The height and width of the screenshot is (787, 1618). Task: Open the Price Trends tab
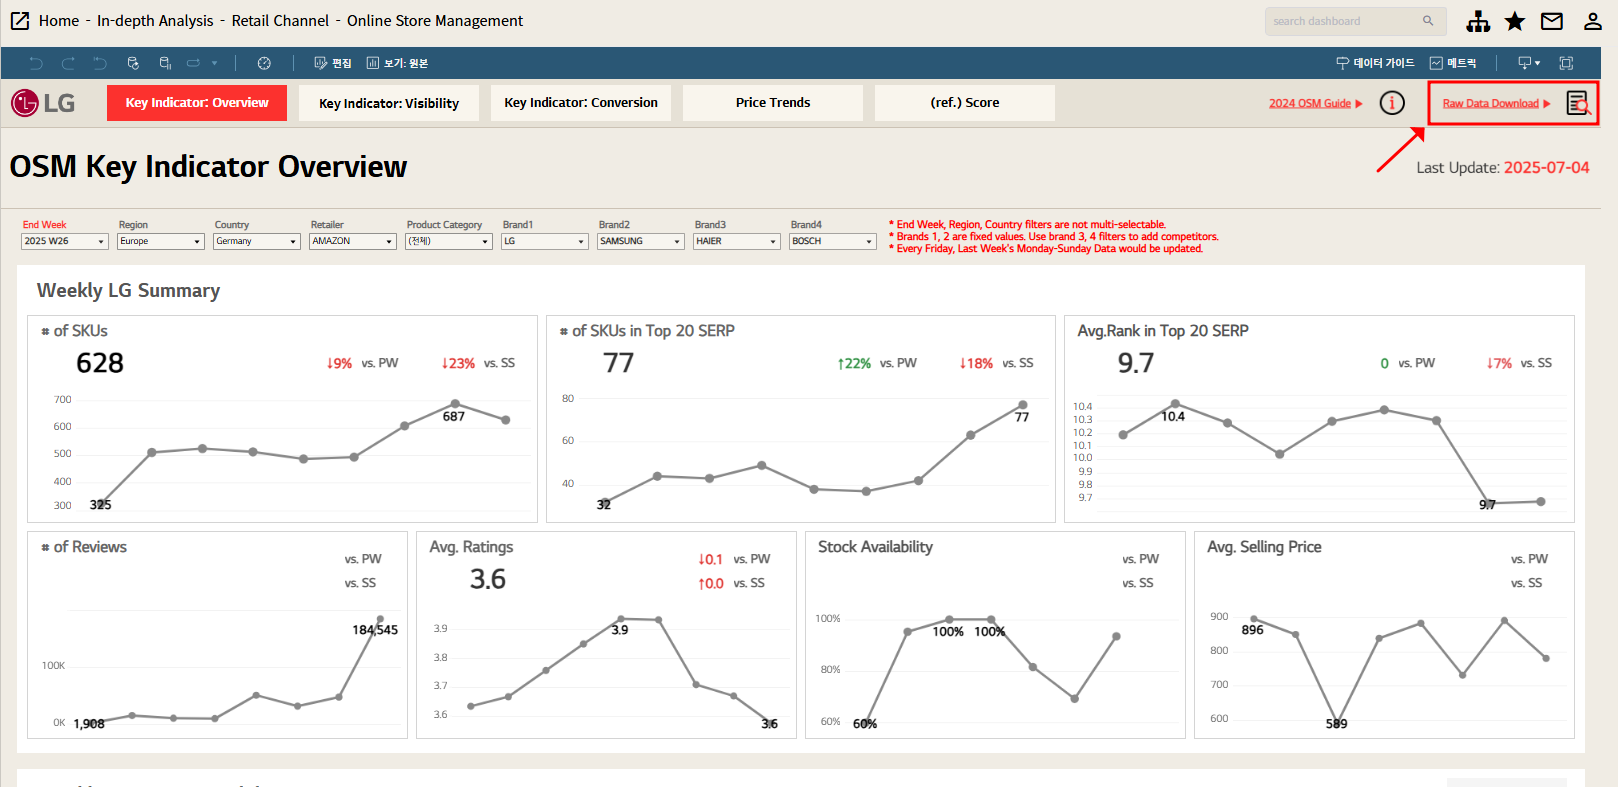click(x=773, y=103)
